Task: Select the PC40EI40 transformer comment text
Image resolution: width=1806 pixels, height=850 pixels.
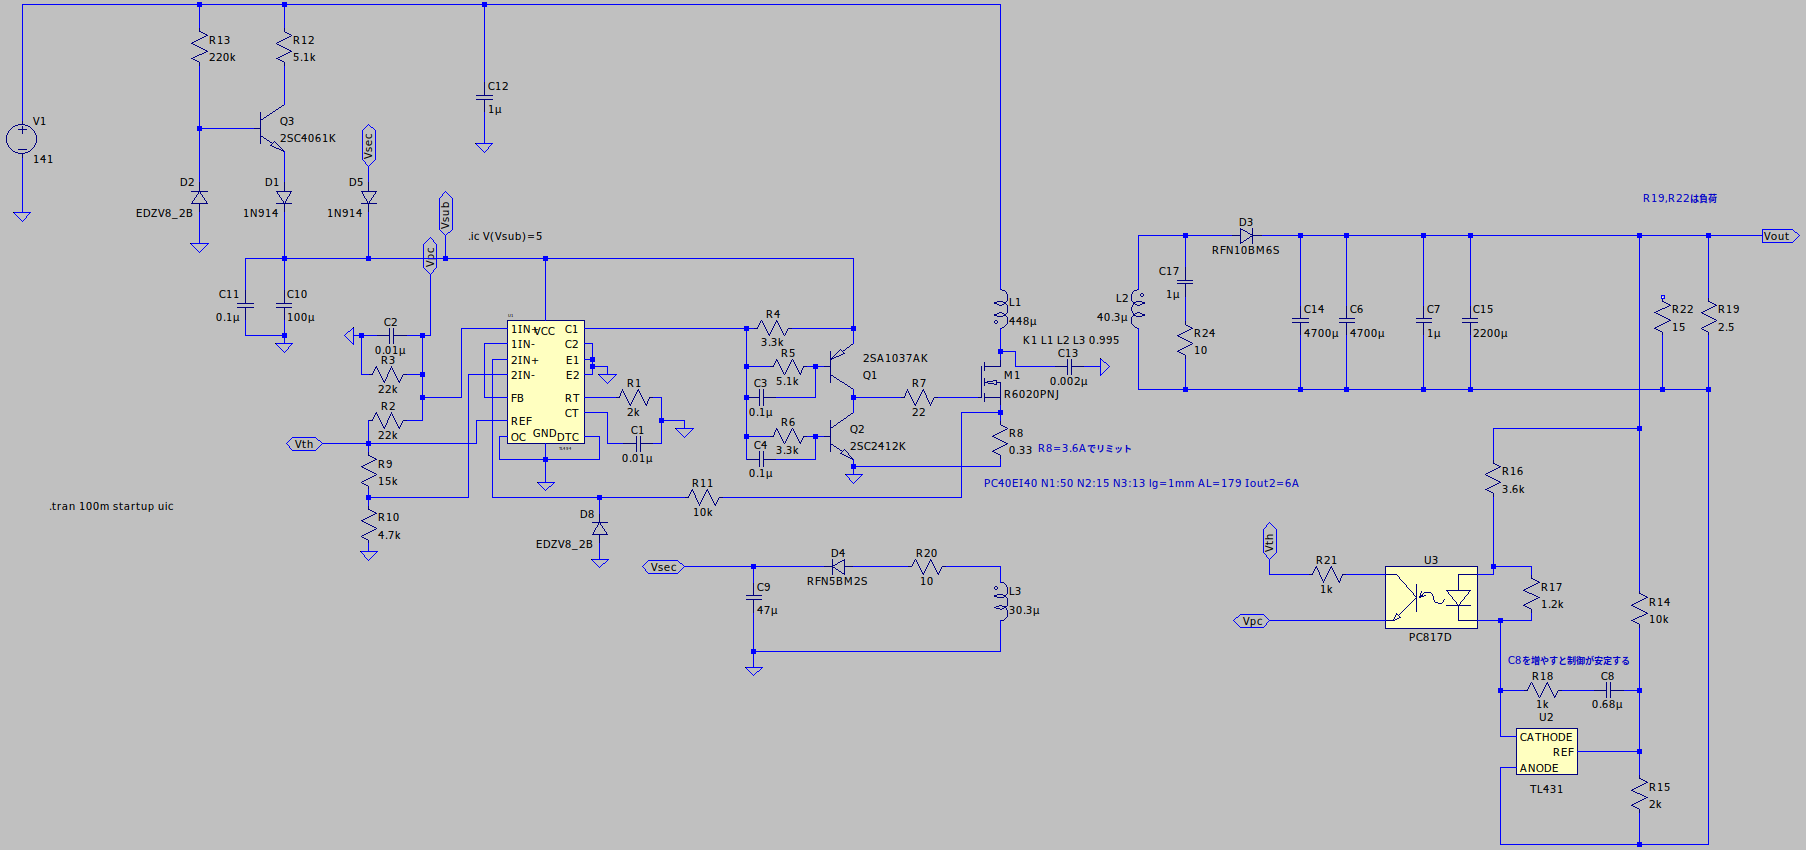Action: point(1141,483)
